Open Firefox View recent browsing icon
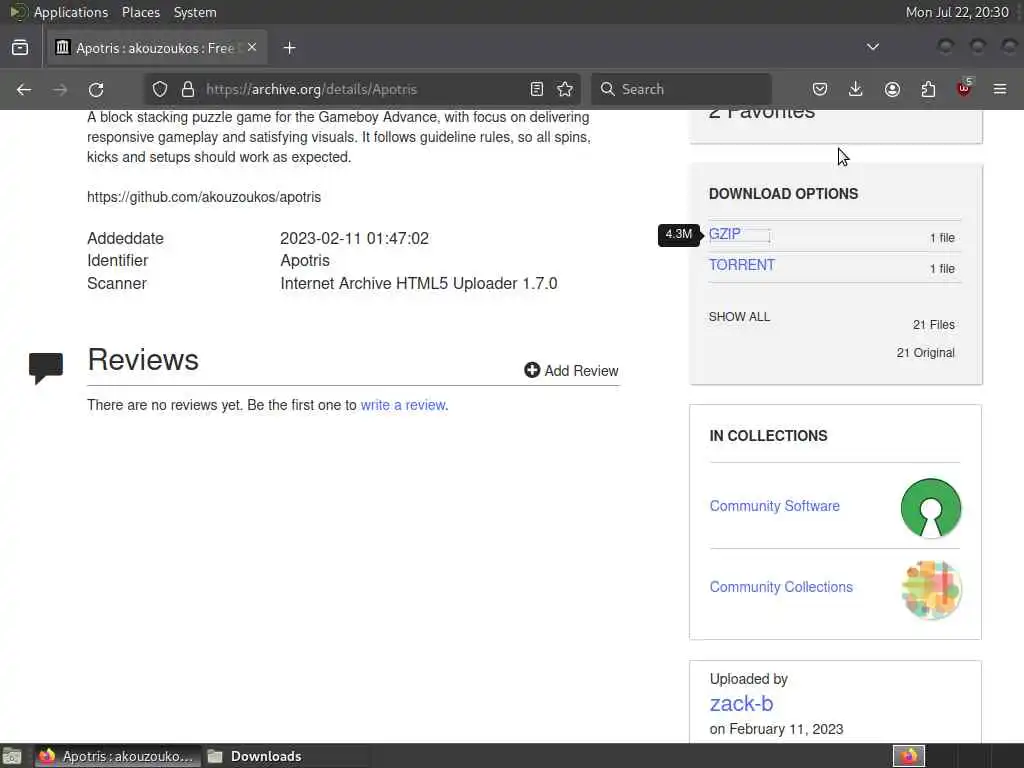The height and width of the screenshot is (768, 1024). 20,48
